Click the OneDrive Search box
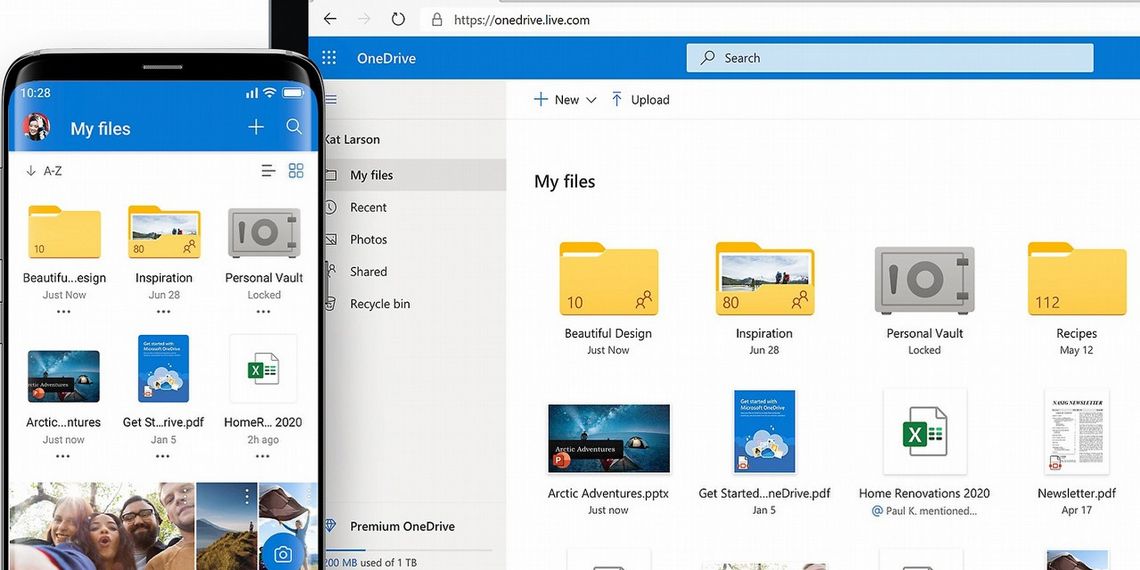Image resolution: width=1140 pixels, height=570 pixels. tap(890, 58)
